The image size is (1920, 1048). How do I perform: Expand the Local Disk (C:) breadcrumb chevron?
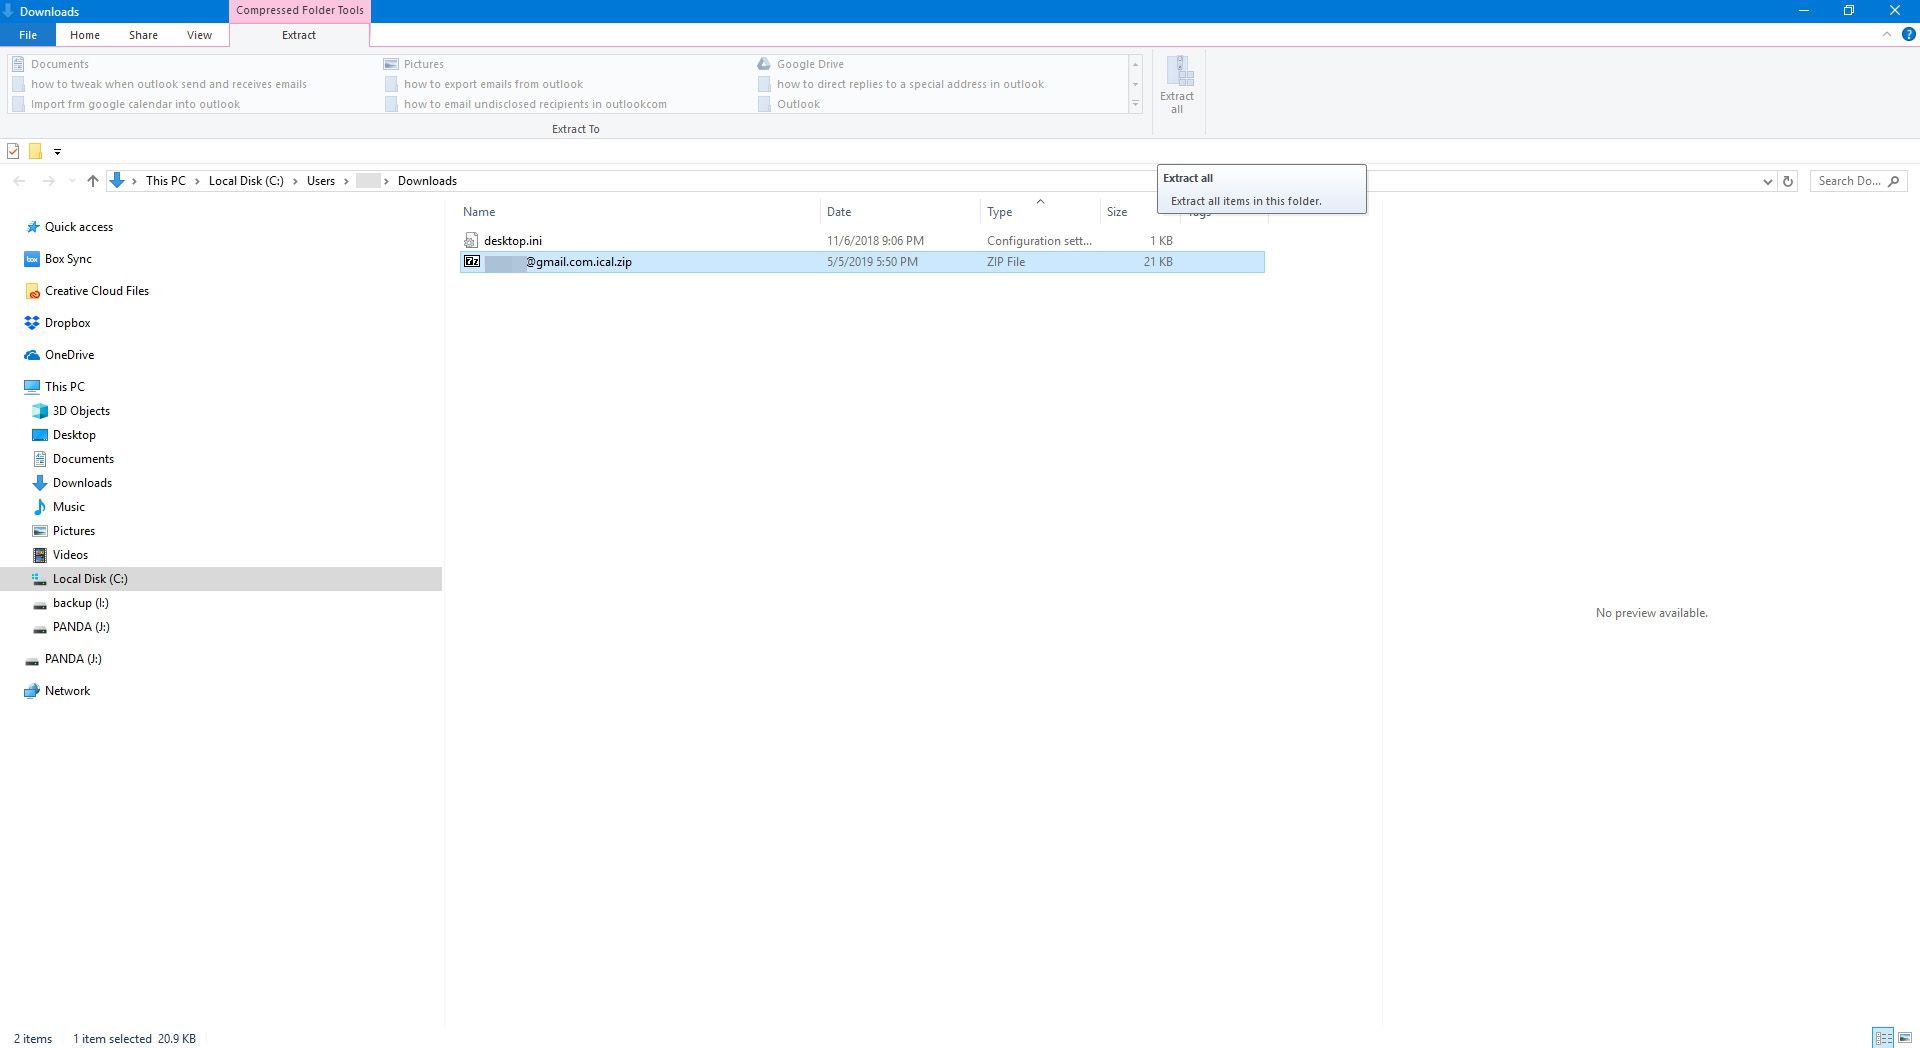click(295, 181)
